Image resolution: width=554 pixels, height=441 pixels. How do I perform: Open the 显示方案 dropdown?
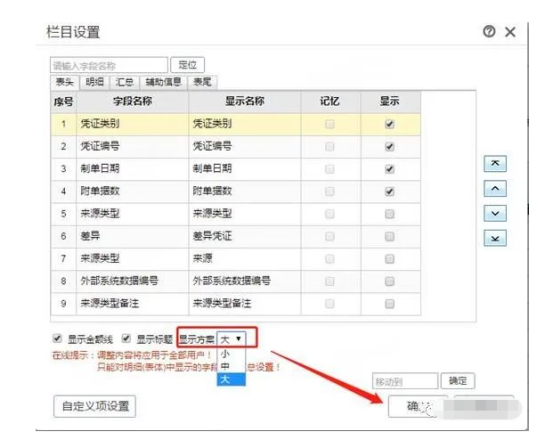point(231,339)
